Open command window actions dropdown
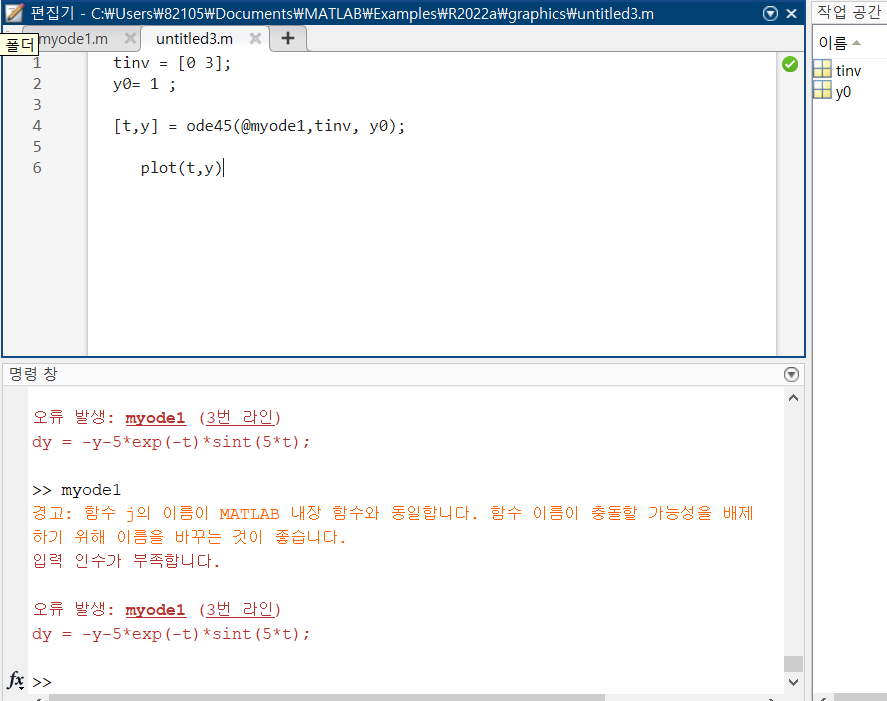The height and width of the screenshot is (701, 887). [x=791, y=374]
